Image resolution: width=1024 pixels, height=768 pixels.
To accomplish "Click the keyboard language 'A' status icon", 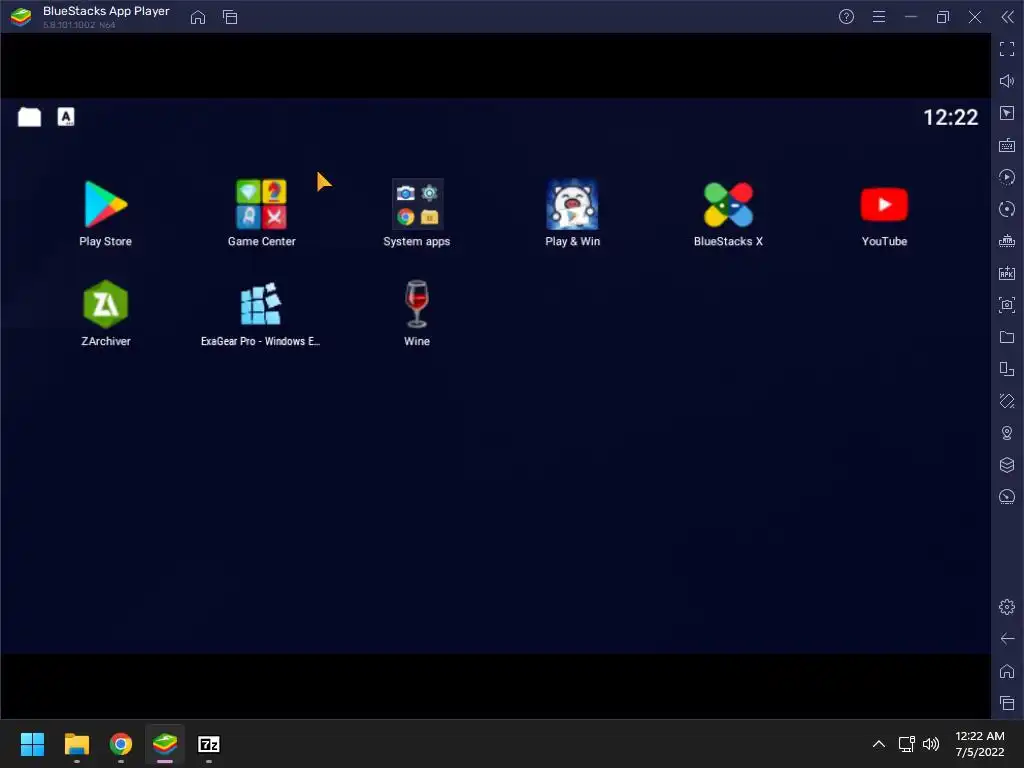I will [66, 117].
